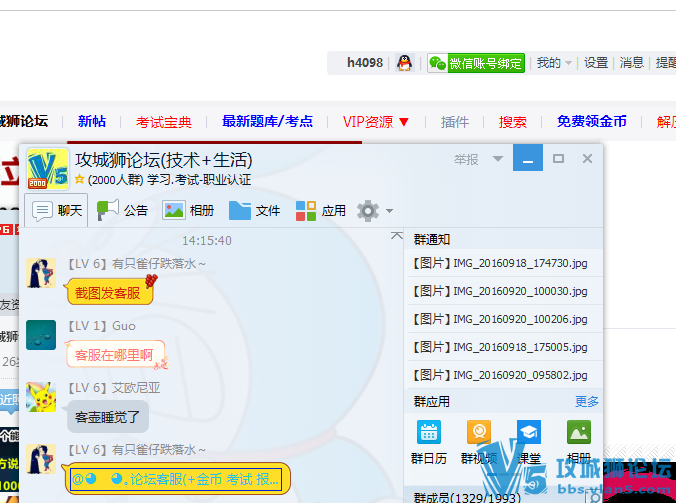This screenshot has width=676, height=503.
Task: Open the 应用 apps grid icon
Action: tap(306, 210)
